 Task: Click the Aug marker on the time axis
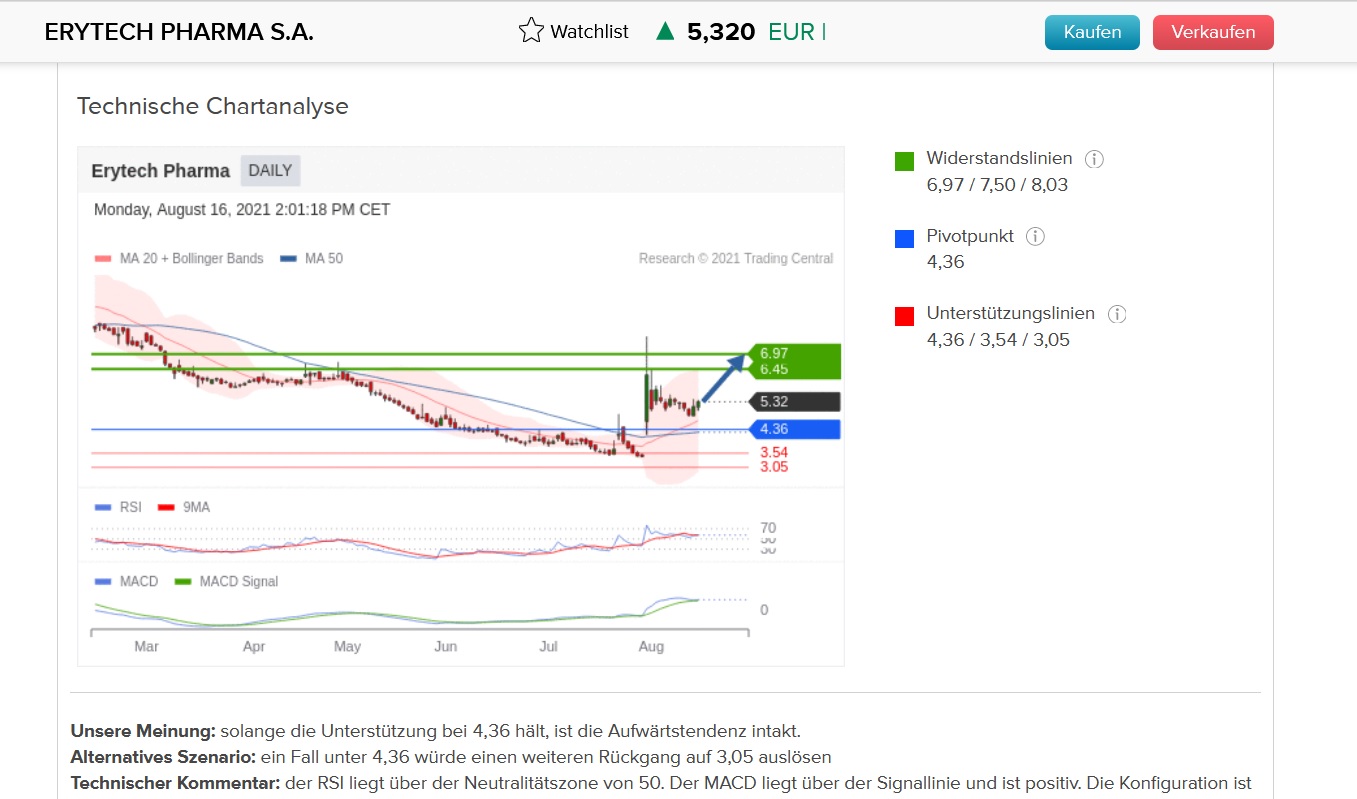(651, 646)
